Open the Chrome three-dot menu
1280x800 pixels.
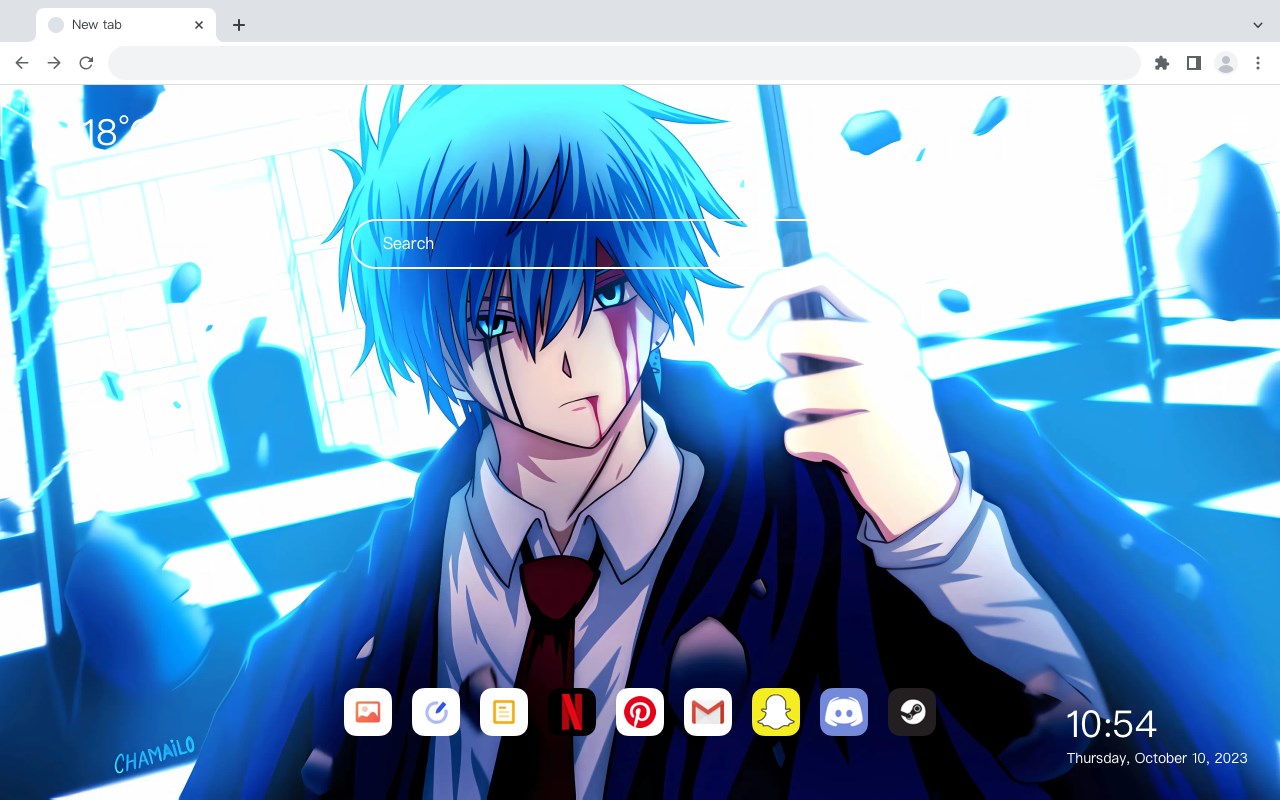[1258, 63]
